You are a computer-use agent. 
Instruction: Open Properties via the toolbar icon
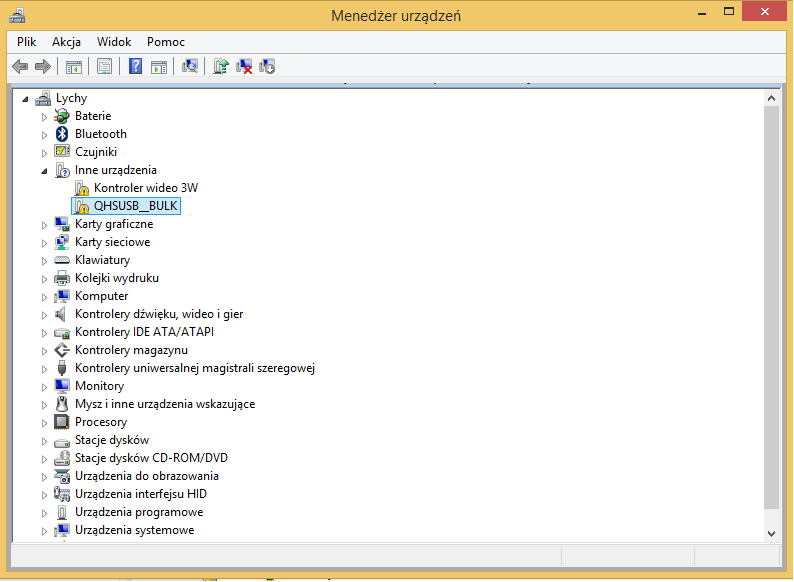coord(103,67)
